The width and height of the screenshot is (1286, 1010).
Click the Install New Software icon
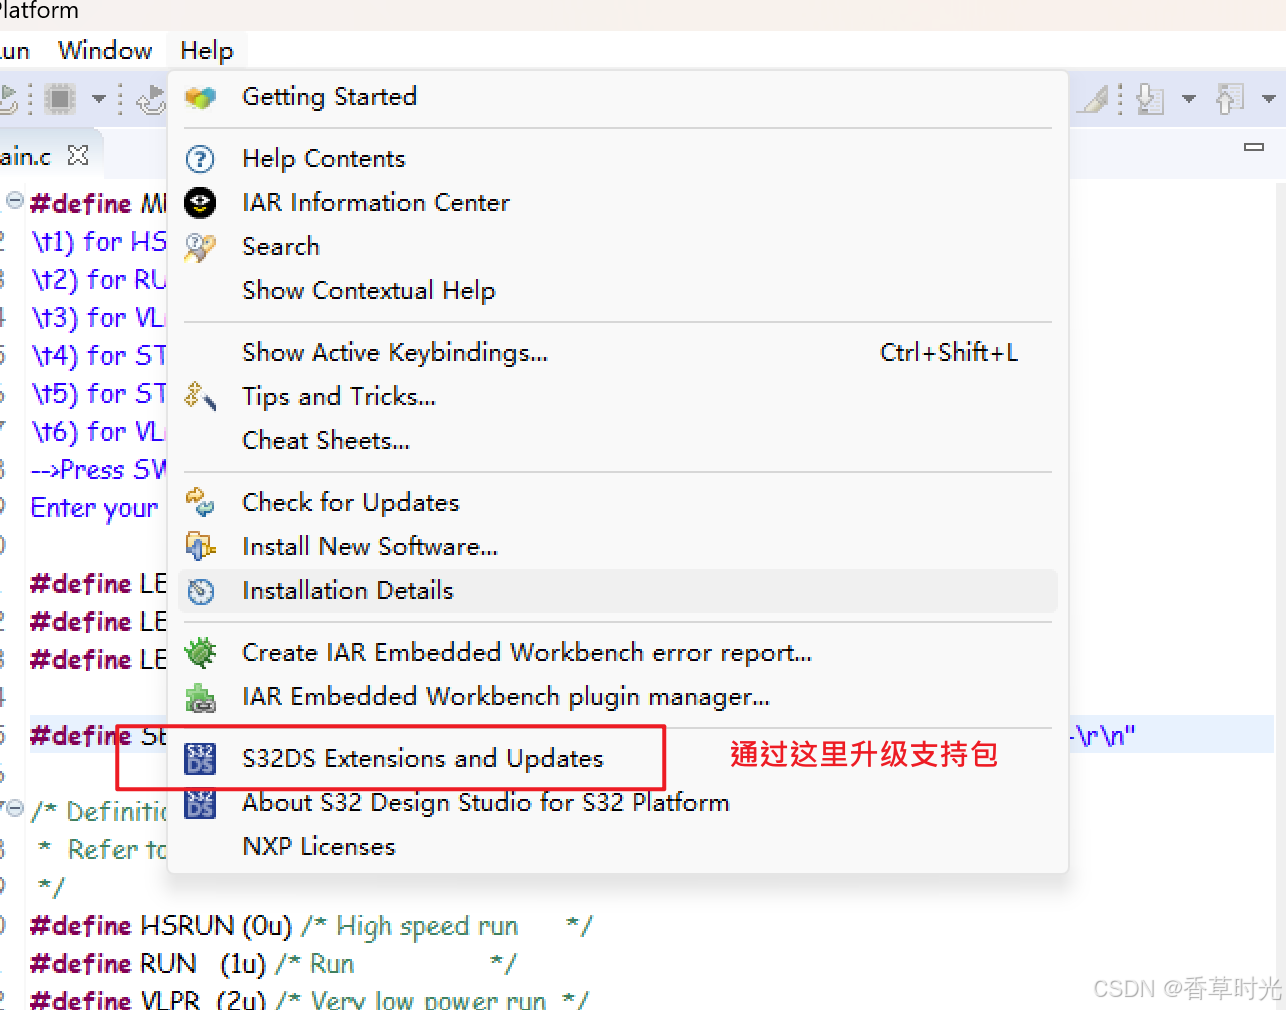click(x=200, y=546)
